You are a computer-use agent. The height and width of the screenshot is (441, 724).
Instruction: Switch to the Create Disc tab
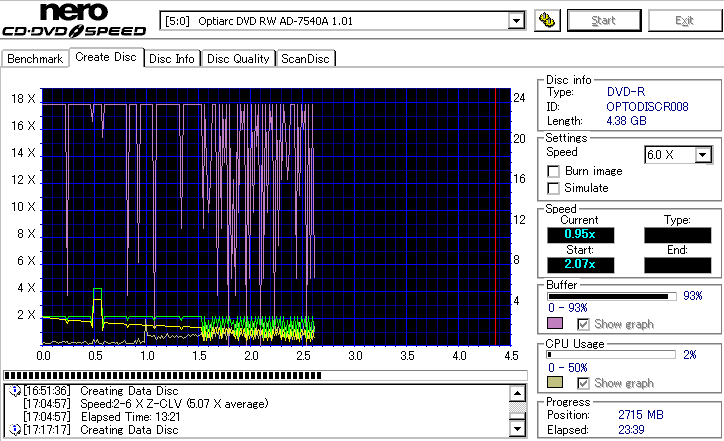pos(106,57)
